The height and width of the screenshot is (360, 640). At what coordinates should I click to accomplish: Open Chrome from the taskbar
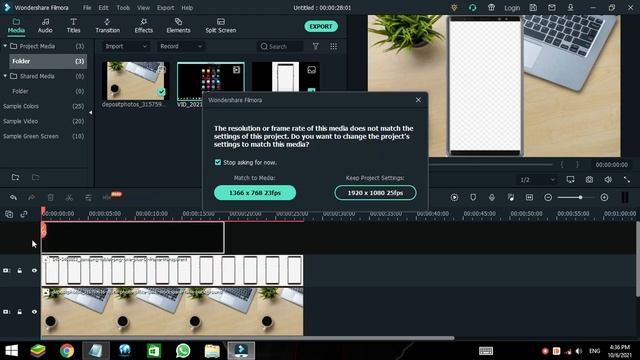click(67, 351)
